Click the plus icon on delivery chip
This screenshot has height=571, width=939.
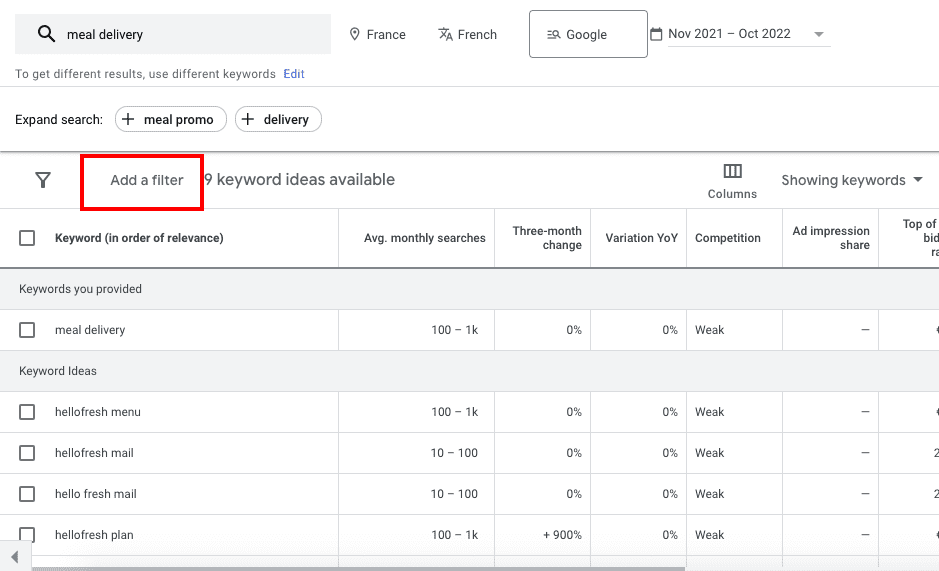point(247,119)
